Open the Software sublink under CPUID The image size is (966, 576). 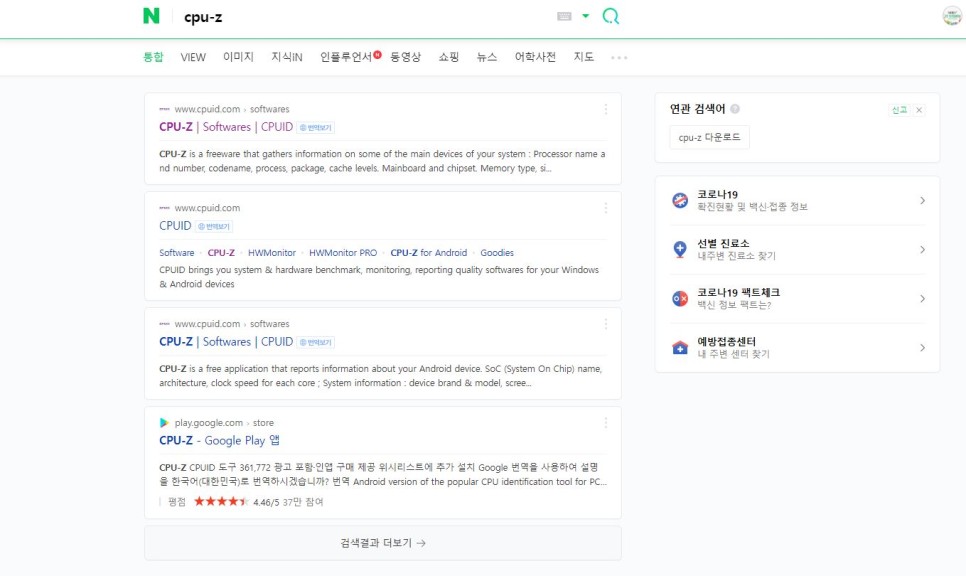176,253
